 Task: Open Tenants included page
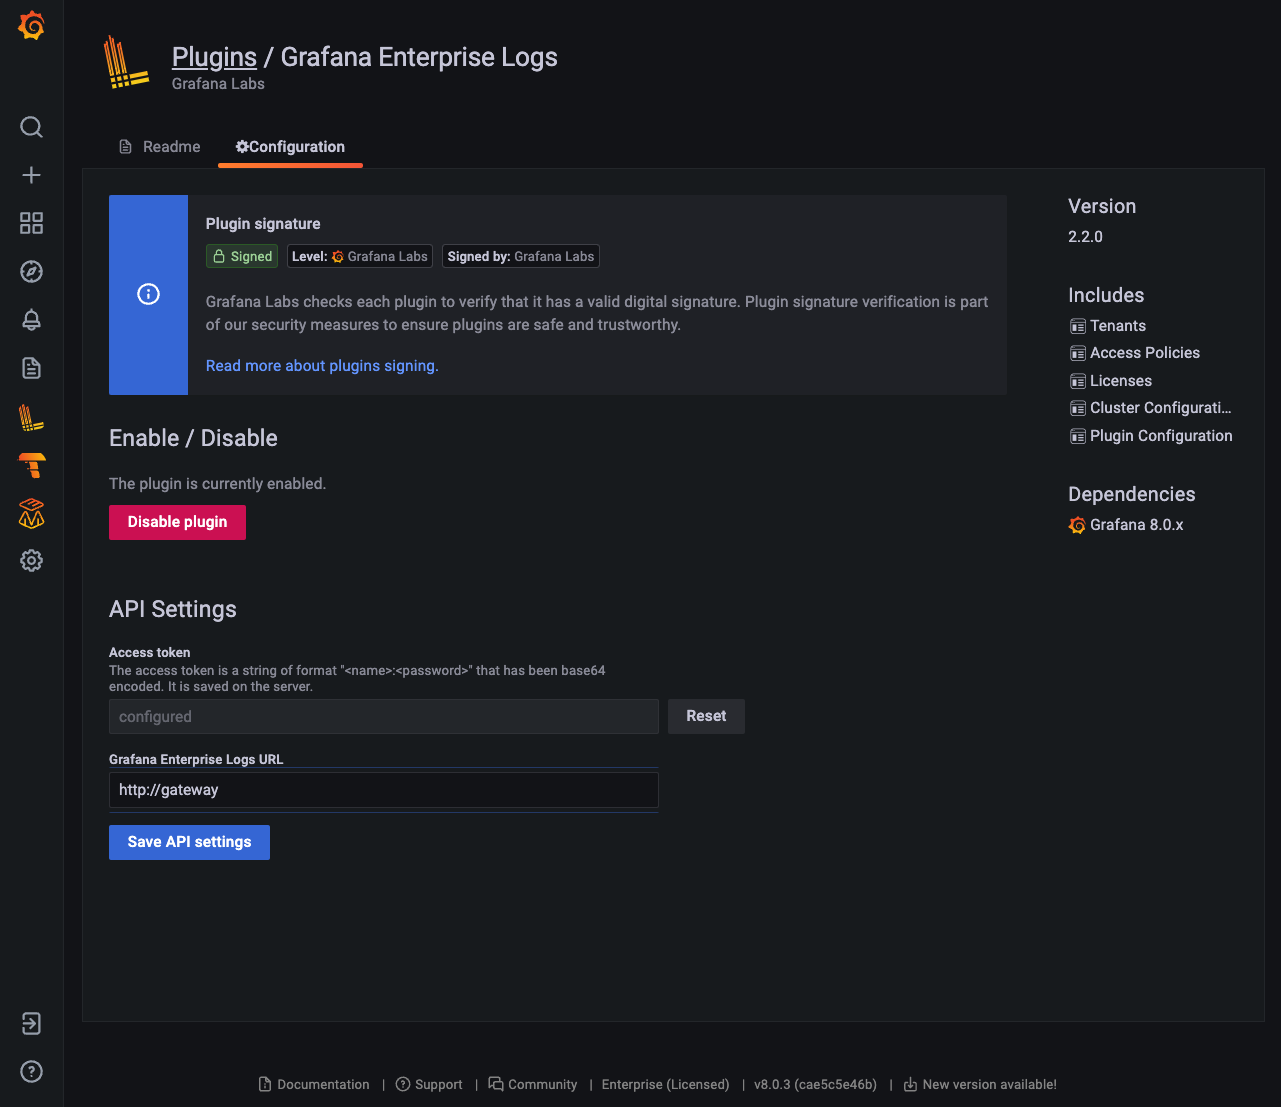tap(1118, 326)
